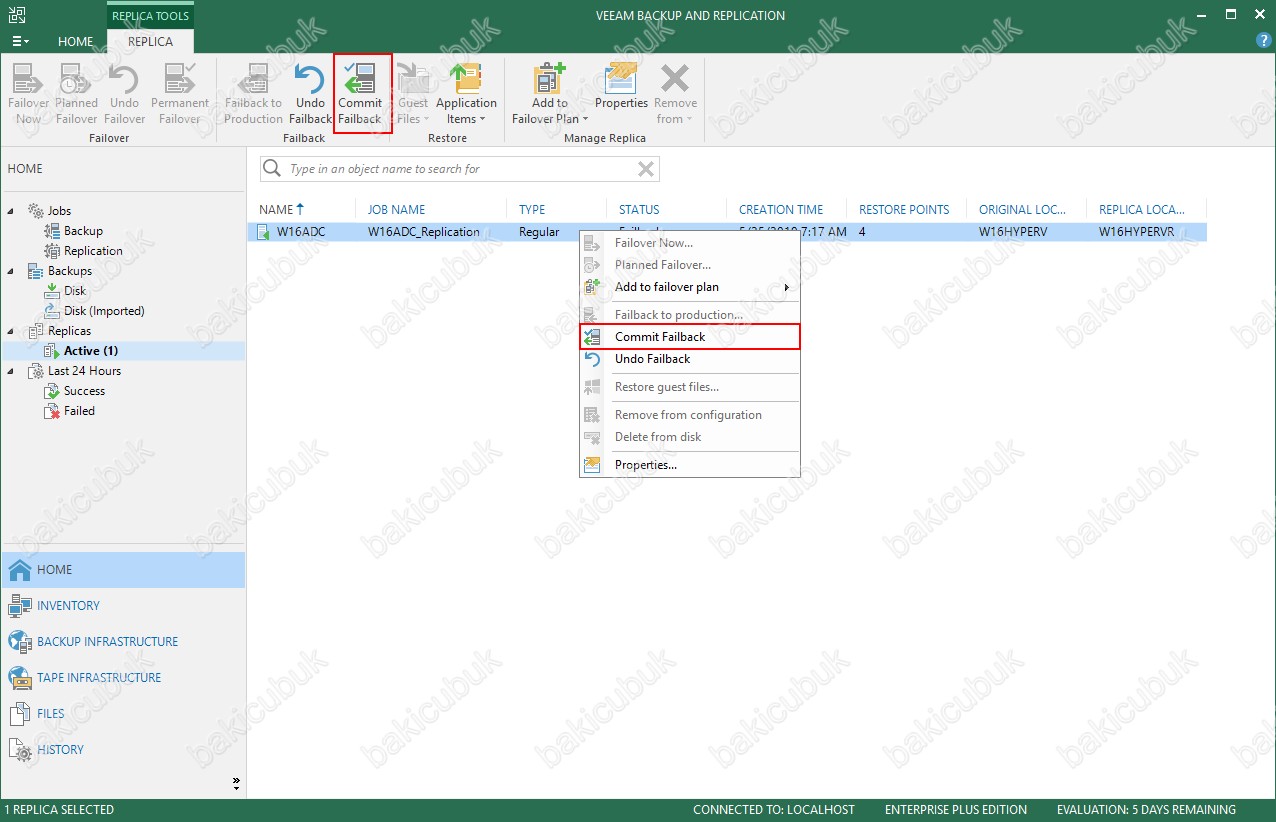Choose Properties... from the context menu
Image resolution: width=1276 pixels, height=822 pixels.
[690, 465]
